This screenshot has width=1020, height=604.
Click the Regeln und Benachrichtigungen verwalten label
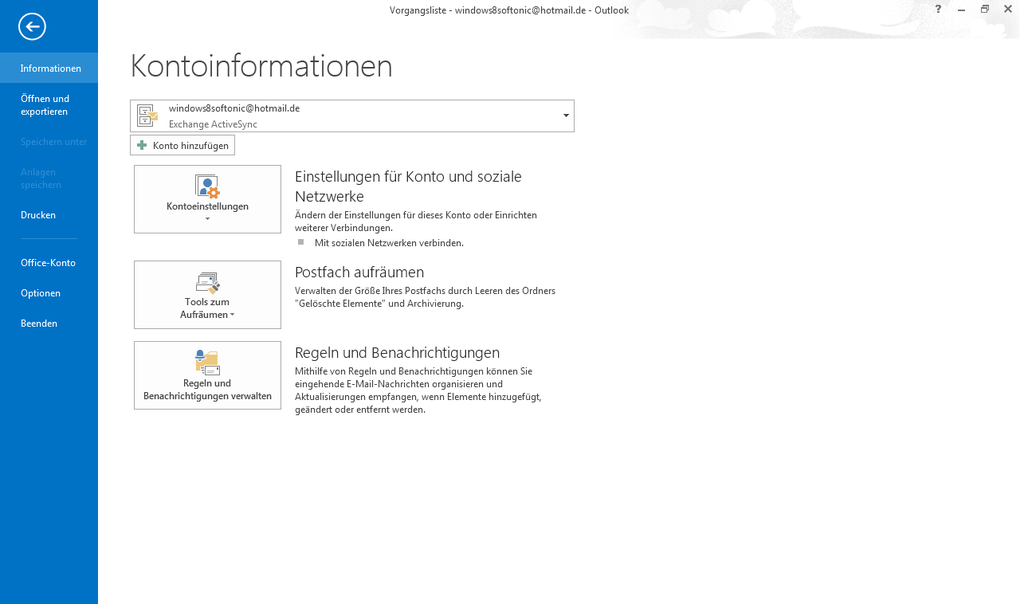[x=208, y=389]
